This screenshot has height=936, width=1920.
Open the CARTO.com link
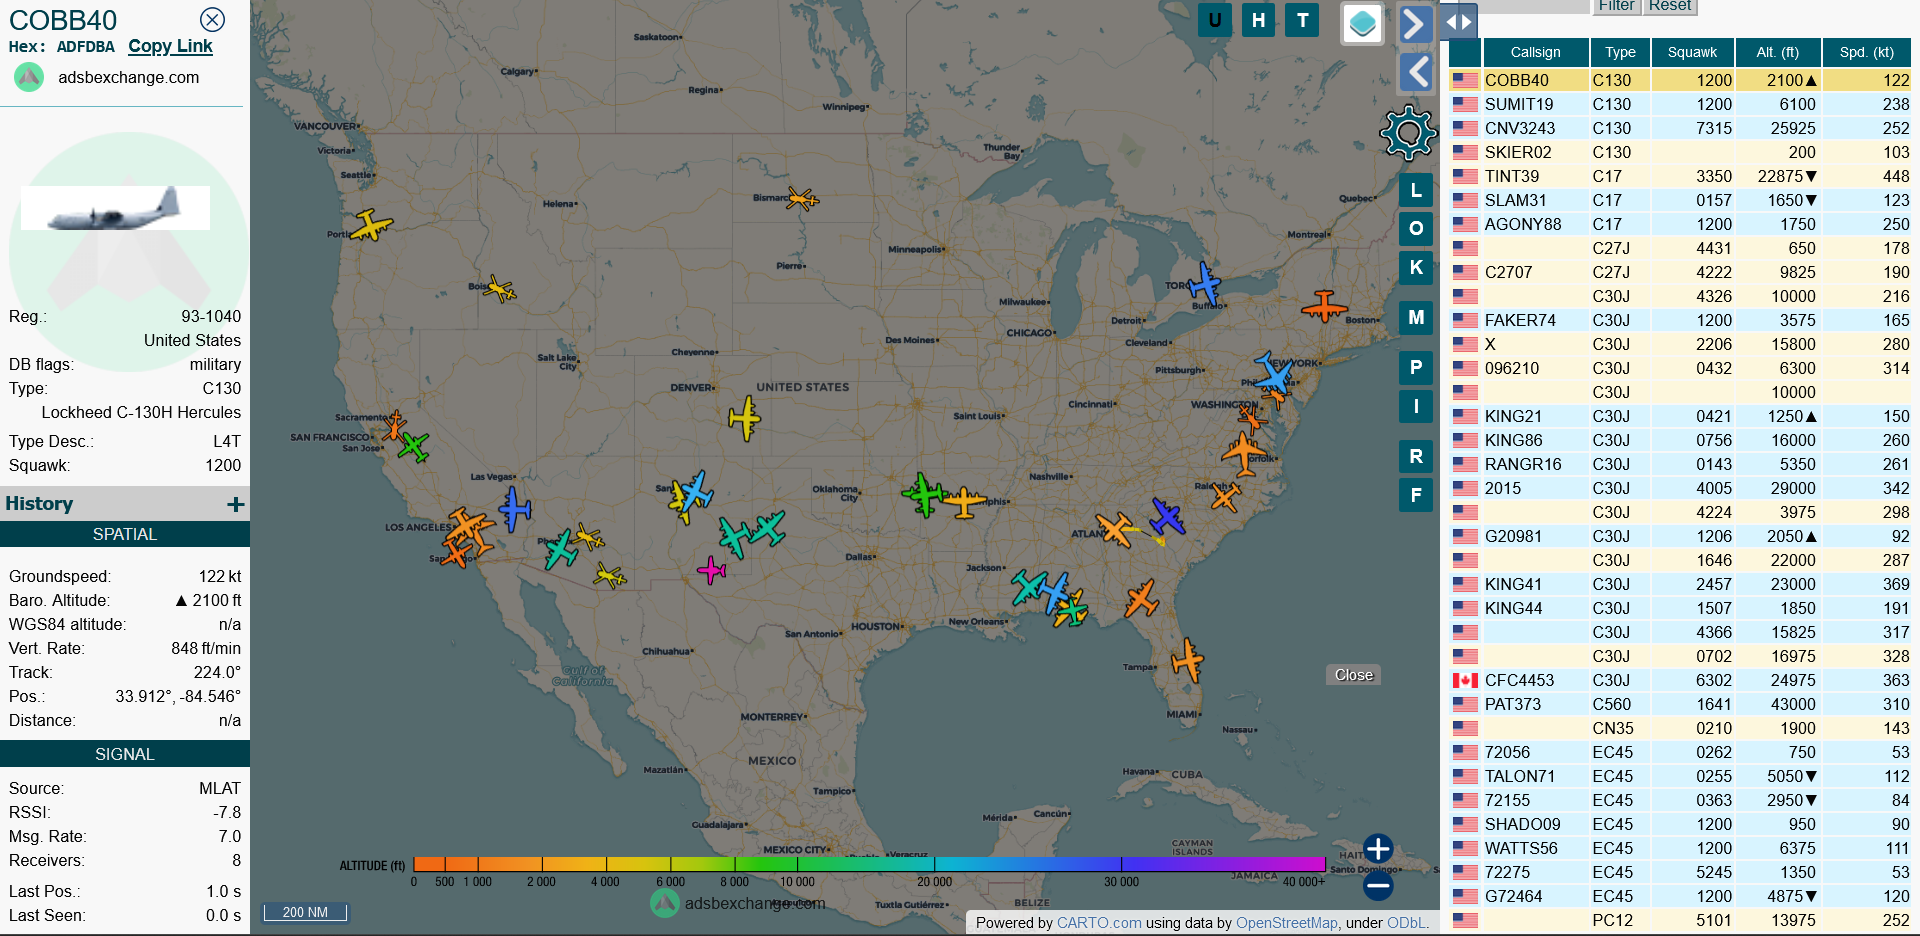click(1099, 923)
